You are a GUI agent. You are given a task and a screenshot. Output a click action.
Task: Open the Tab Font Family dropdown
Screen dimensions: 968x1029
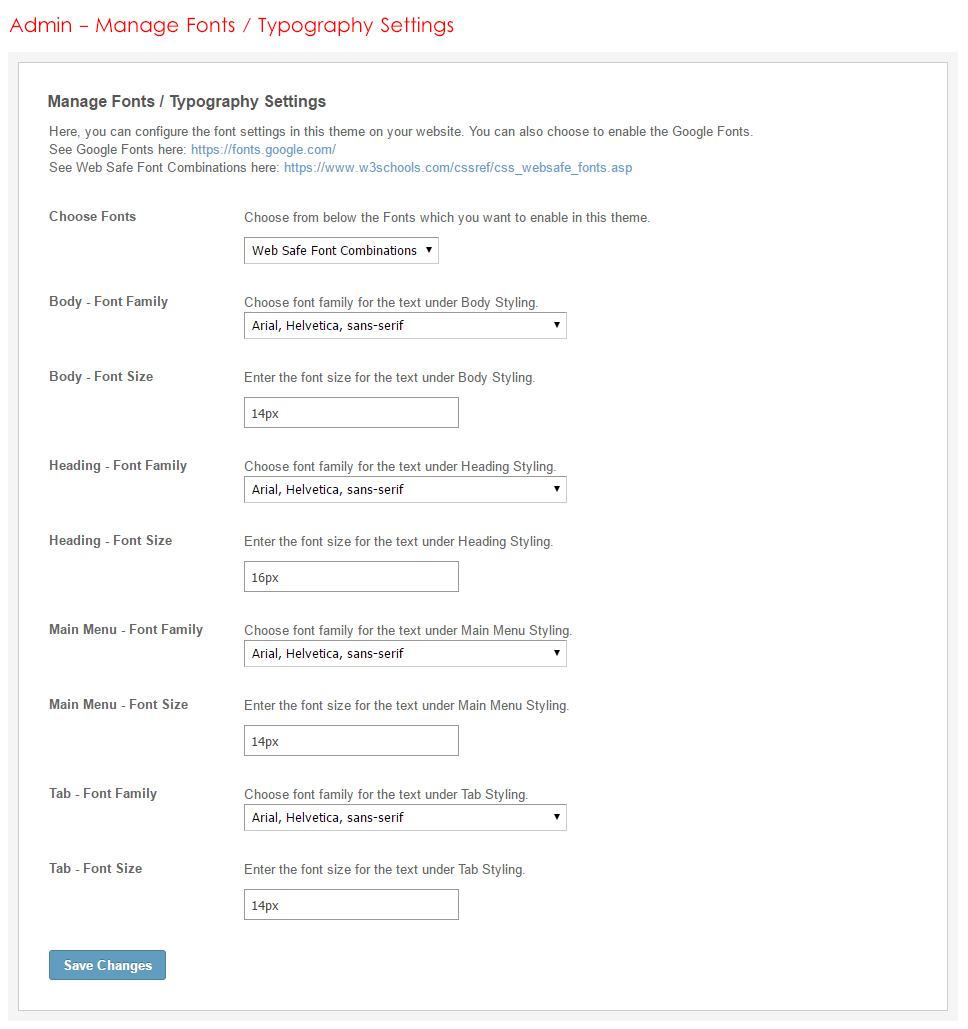(405, 818)
